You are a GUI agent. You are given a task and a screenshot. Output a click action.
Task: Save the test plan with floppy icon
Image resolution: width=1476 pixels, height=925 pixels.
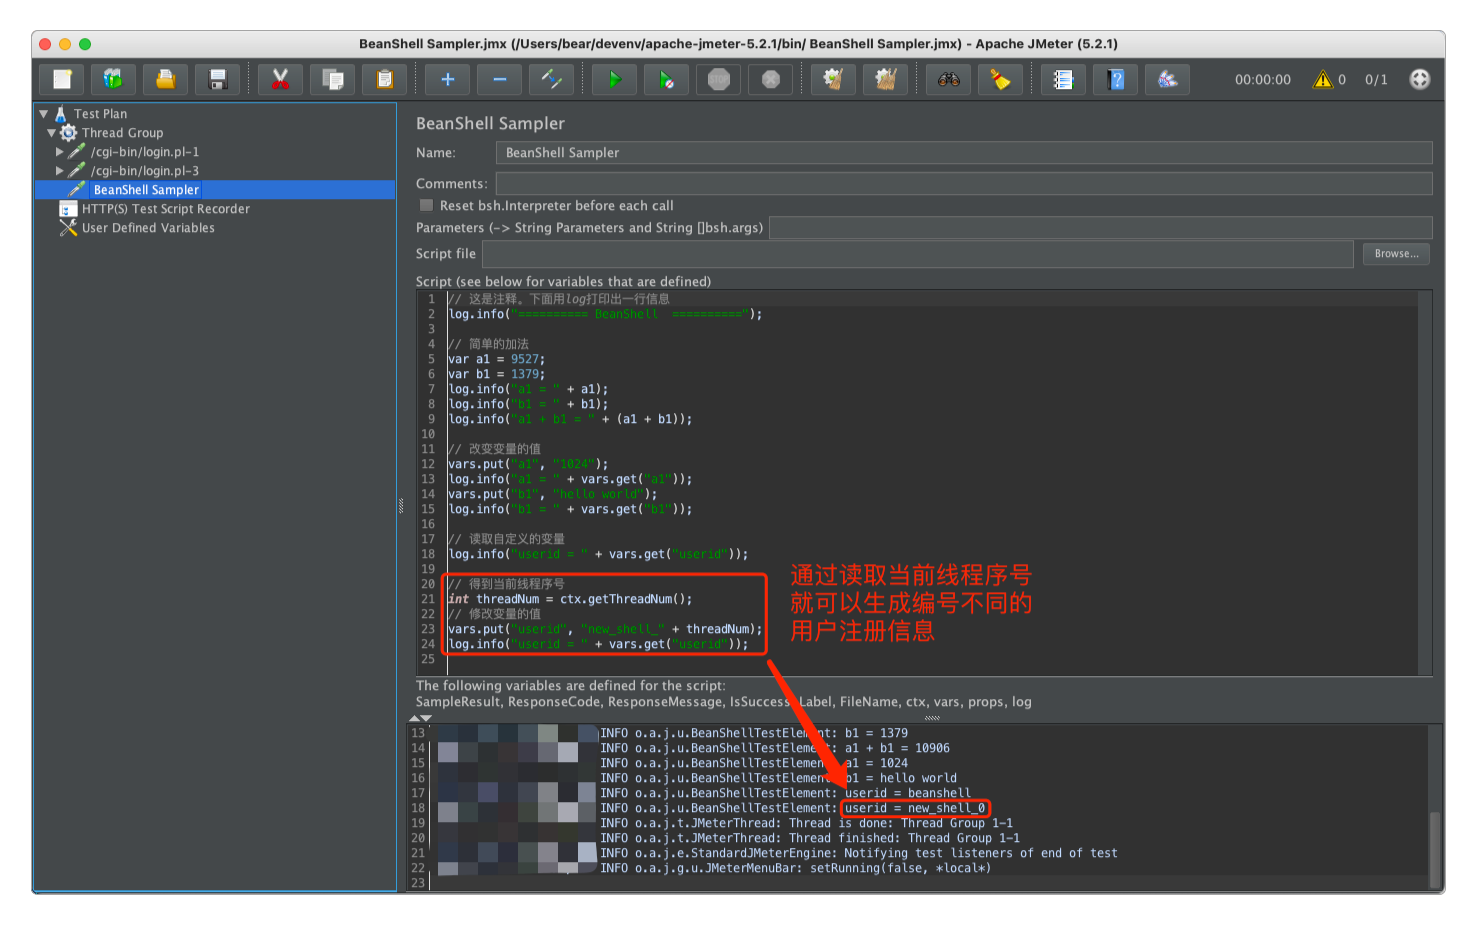[x=217, y=79]
